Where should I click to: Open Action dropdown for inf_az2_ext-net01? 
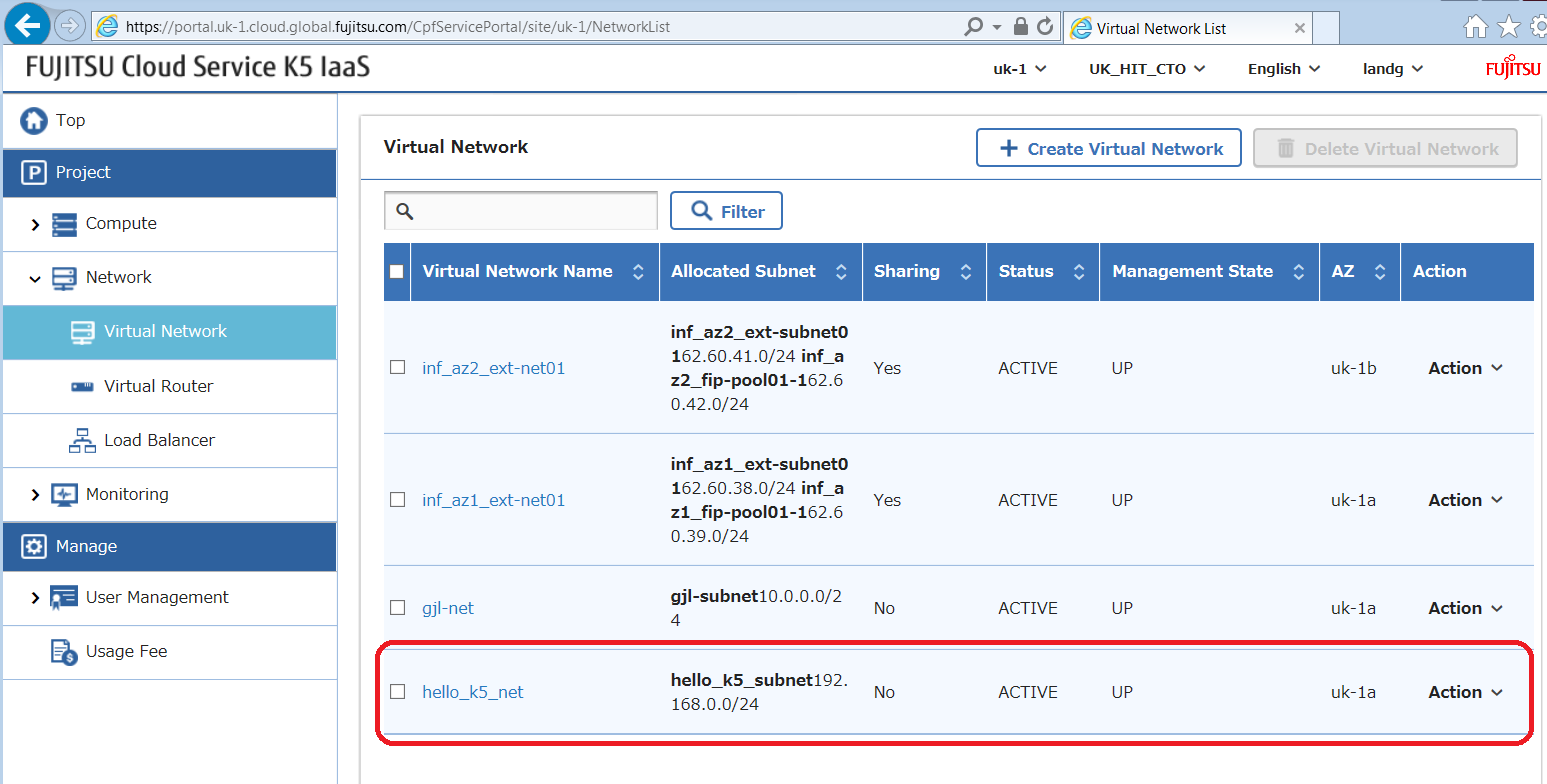pyautogui.click(x=1466, y=368)
